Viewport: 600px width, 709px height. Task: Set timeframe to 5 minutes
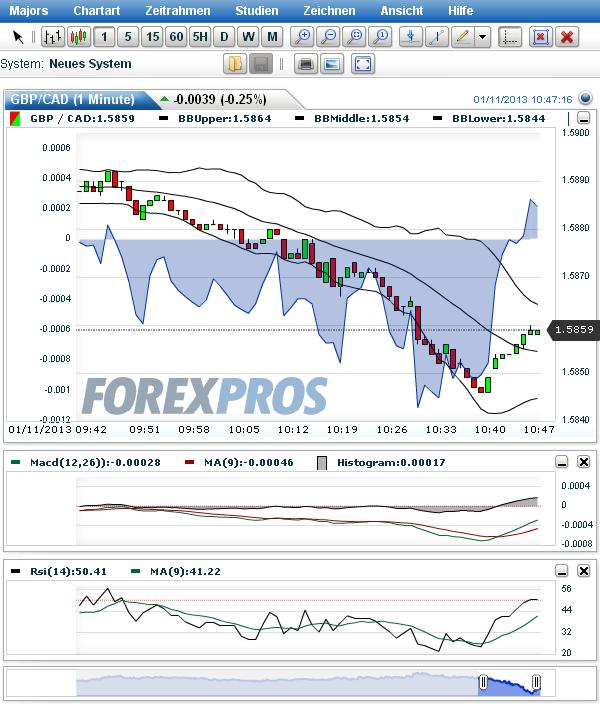(128, 37)
